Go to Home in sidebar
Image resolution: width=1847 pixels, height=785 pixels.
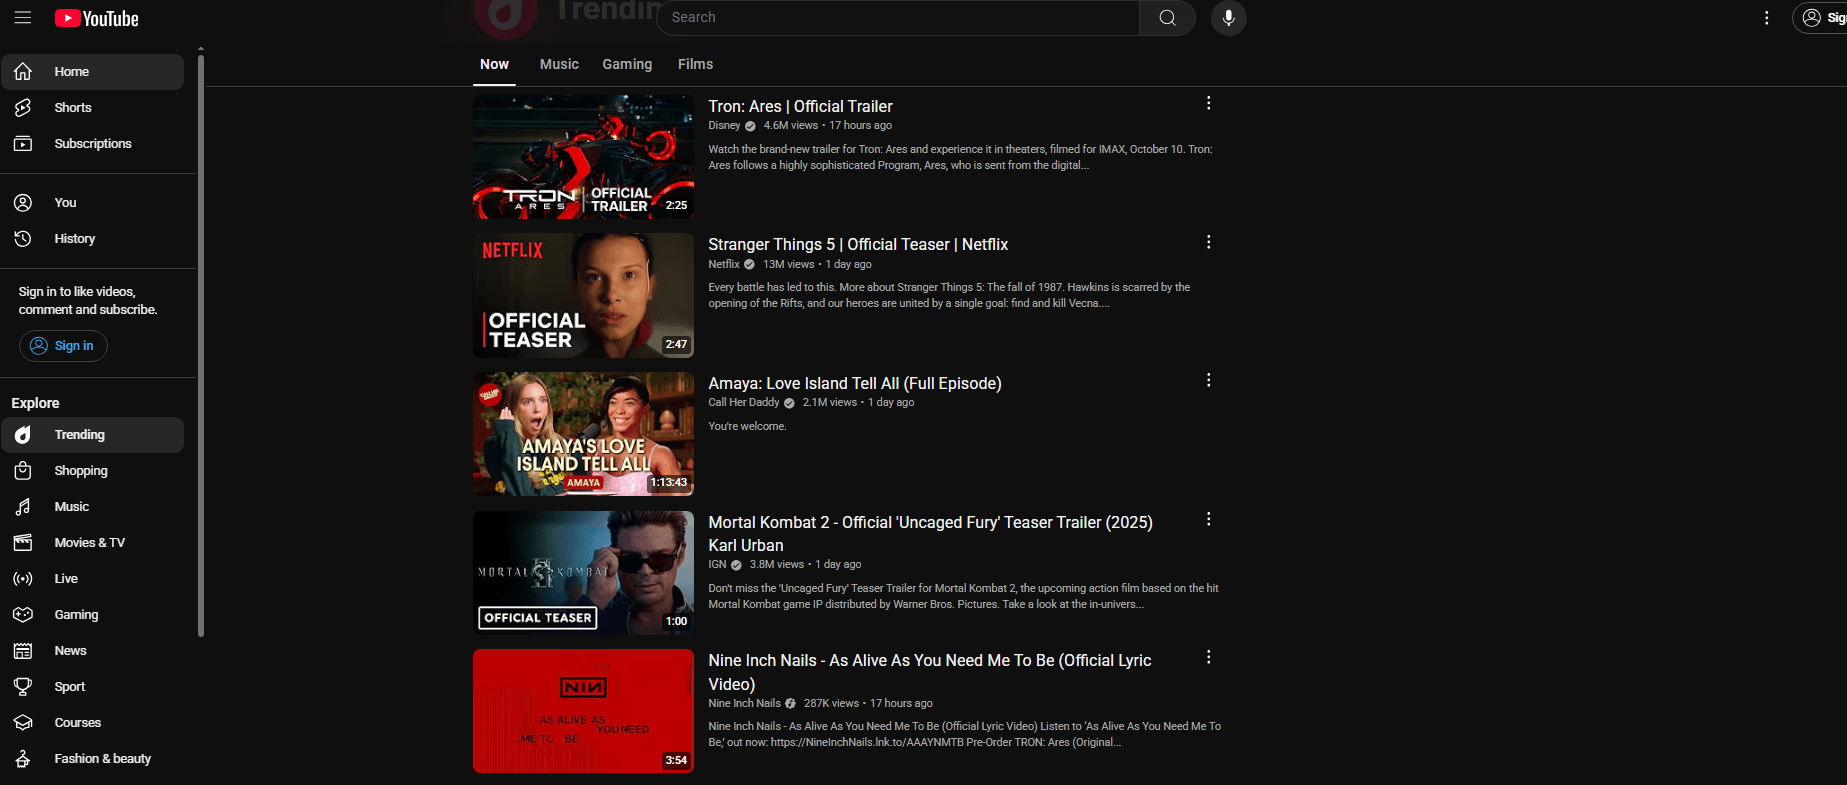93,72
